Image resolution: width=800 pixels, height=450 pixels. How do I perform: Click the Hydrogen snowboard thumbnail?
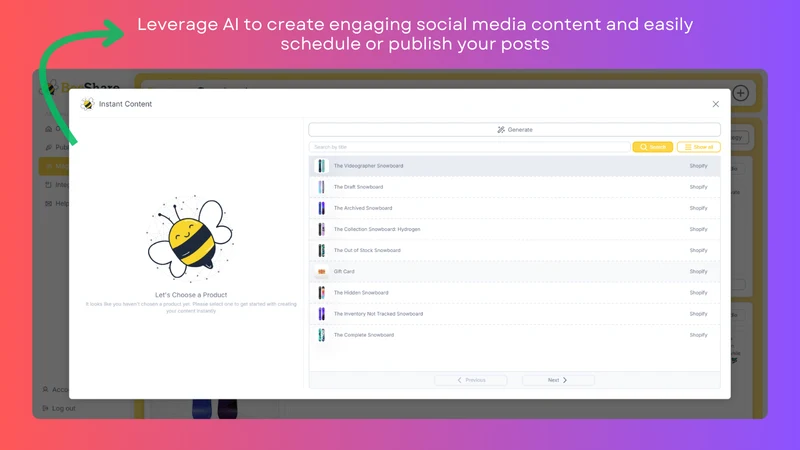pyautogui.click(x=321, y=229)
